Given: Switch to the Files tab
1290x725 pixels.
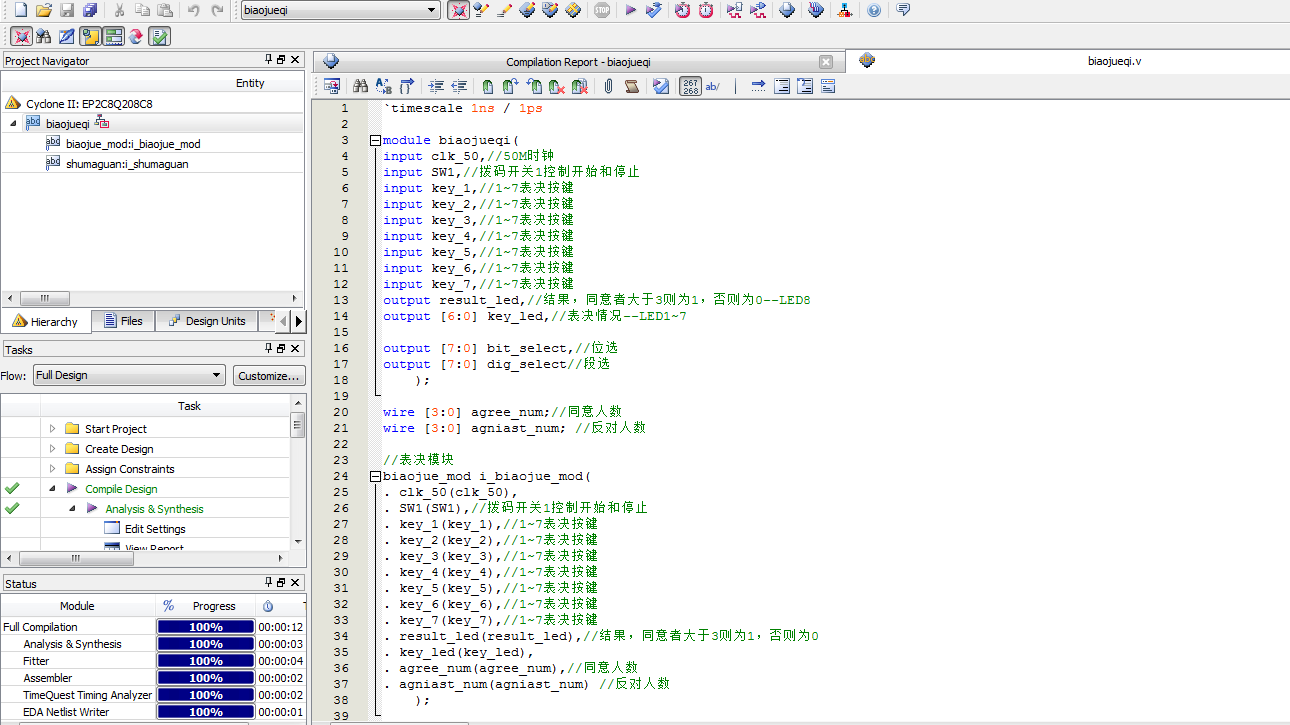Looking at the screenshot, I should pos(123,321).
